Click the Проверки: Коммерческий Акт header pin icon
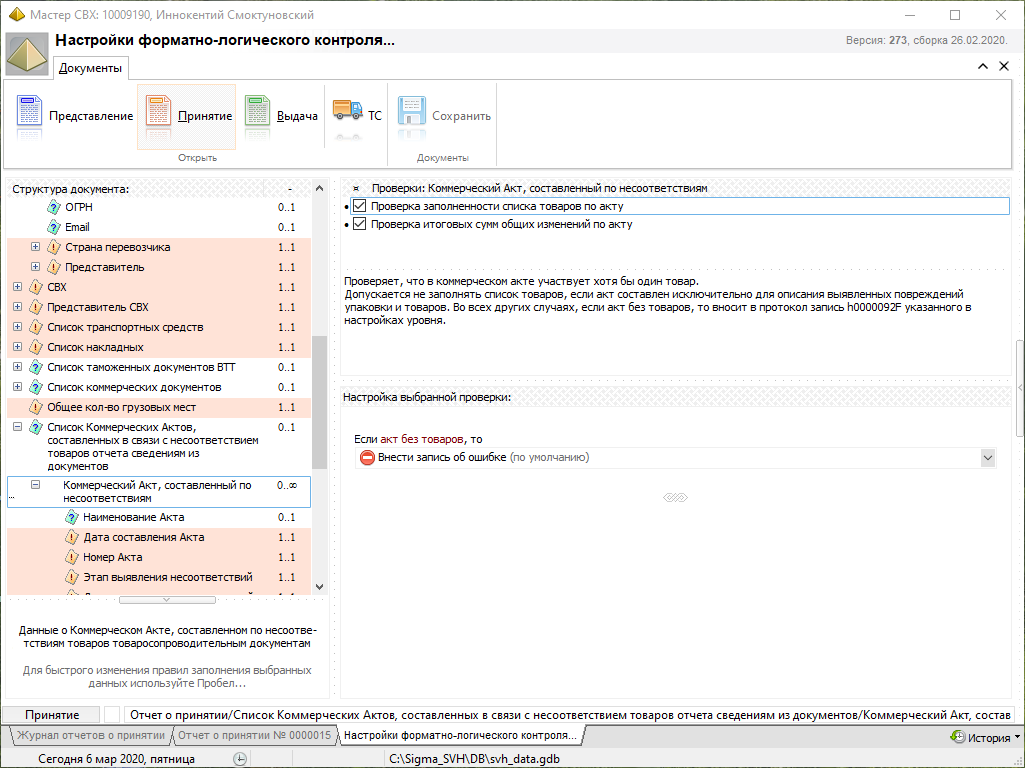1025x768 pixels. [356, 188]
